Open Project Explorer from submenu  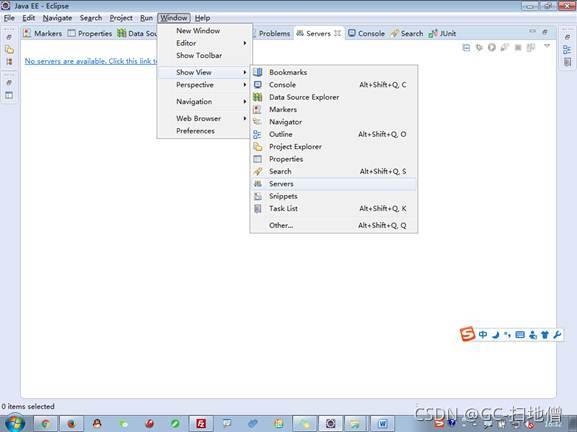click(333, 146)
